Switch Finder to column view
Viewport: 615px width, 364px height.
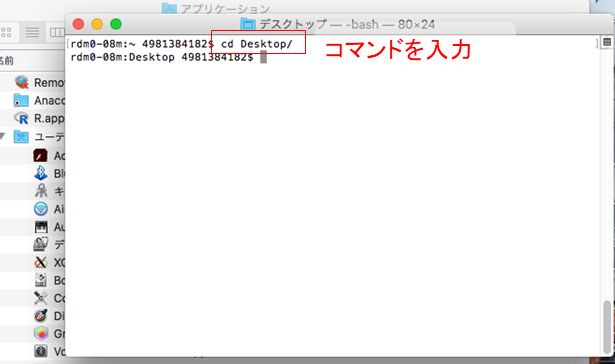56,32
